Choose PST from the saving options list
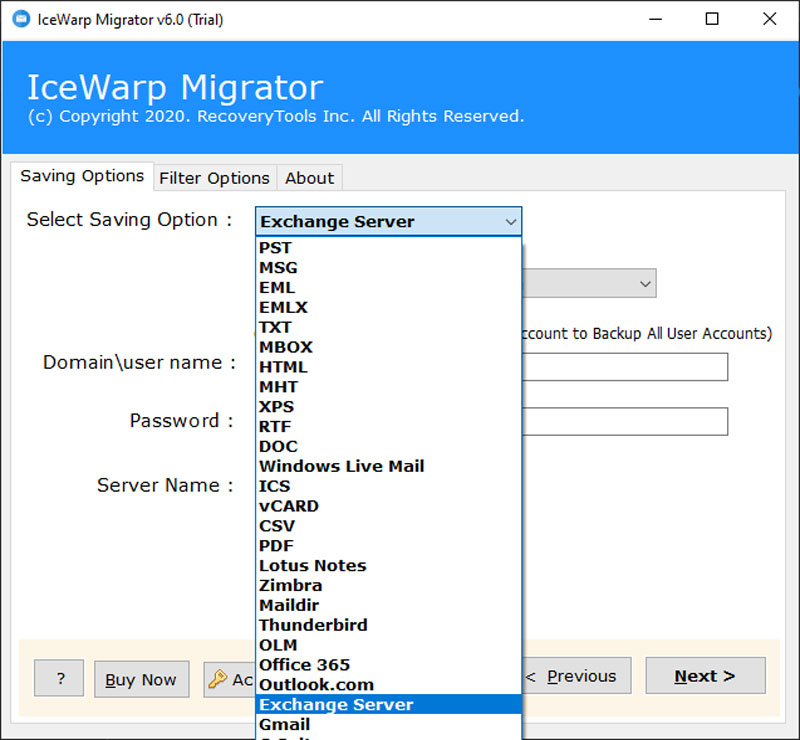 pos(388,248)
